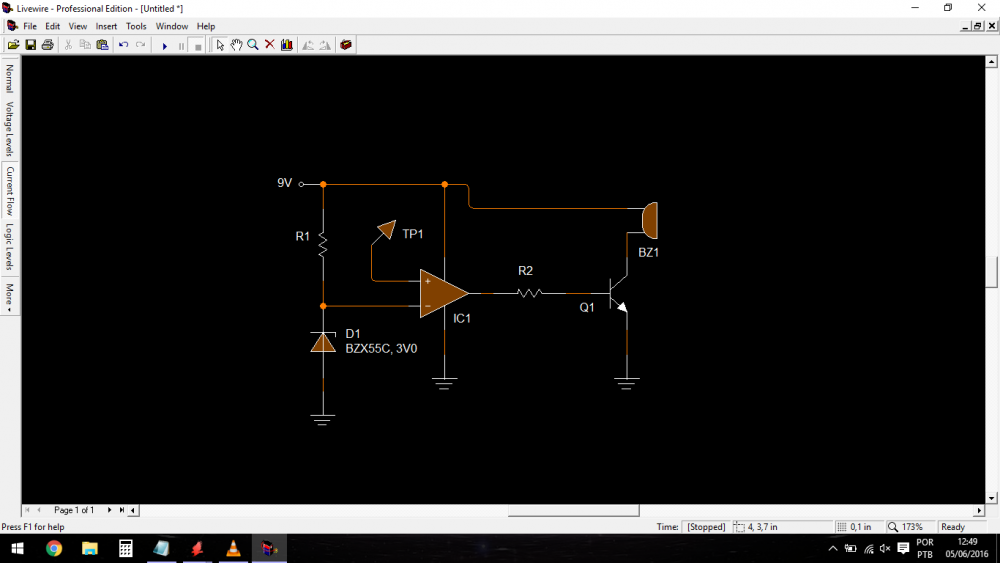This screenshot has height=563, width=1000.
Task: Open the graph chart tool
Action: pos(287,45)
